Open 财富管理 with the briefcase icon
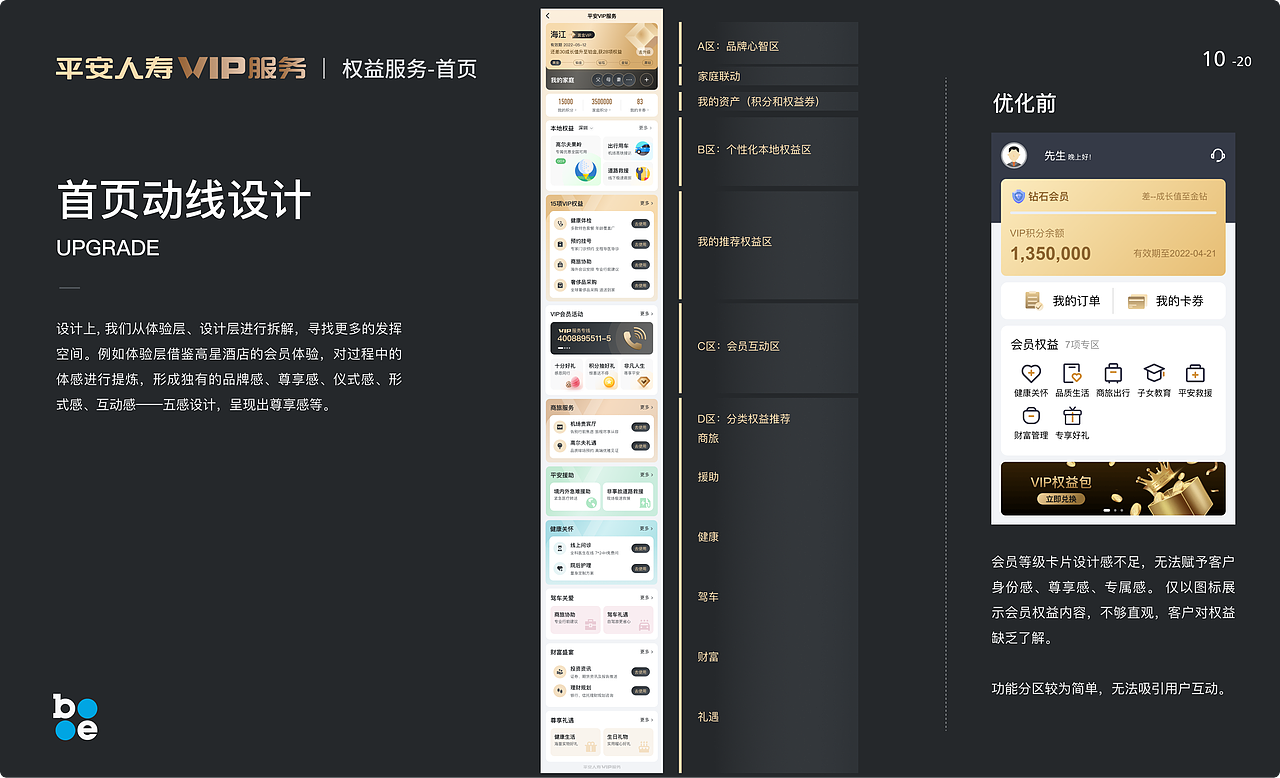This screenshot has height=778, width=1280. tap(1031, 416)
